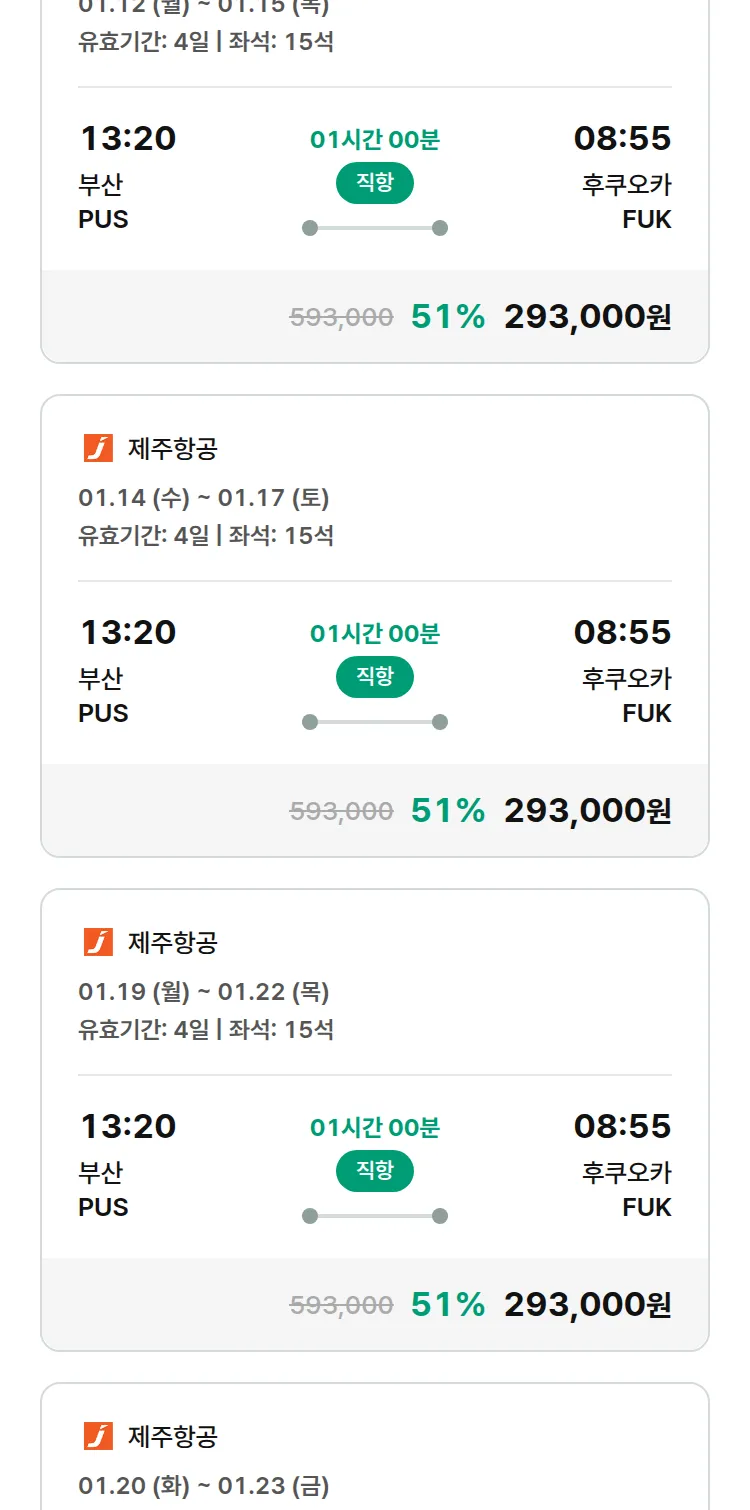
Task: Tap the 직항 badge on the 01.19 flight card
Action: (x=374, y=1171)
